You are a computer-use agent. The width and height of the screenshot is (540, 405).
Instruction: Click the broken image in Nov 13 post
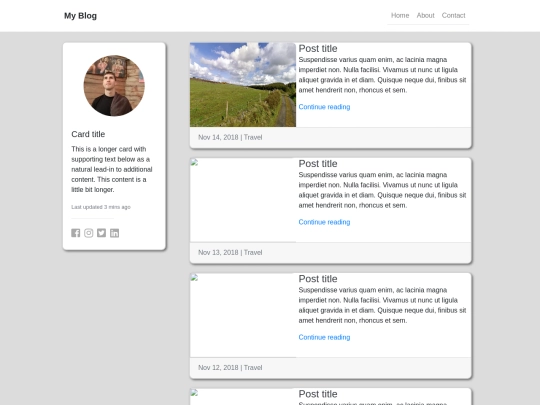tap(243, 200)
